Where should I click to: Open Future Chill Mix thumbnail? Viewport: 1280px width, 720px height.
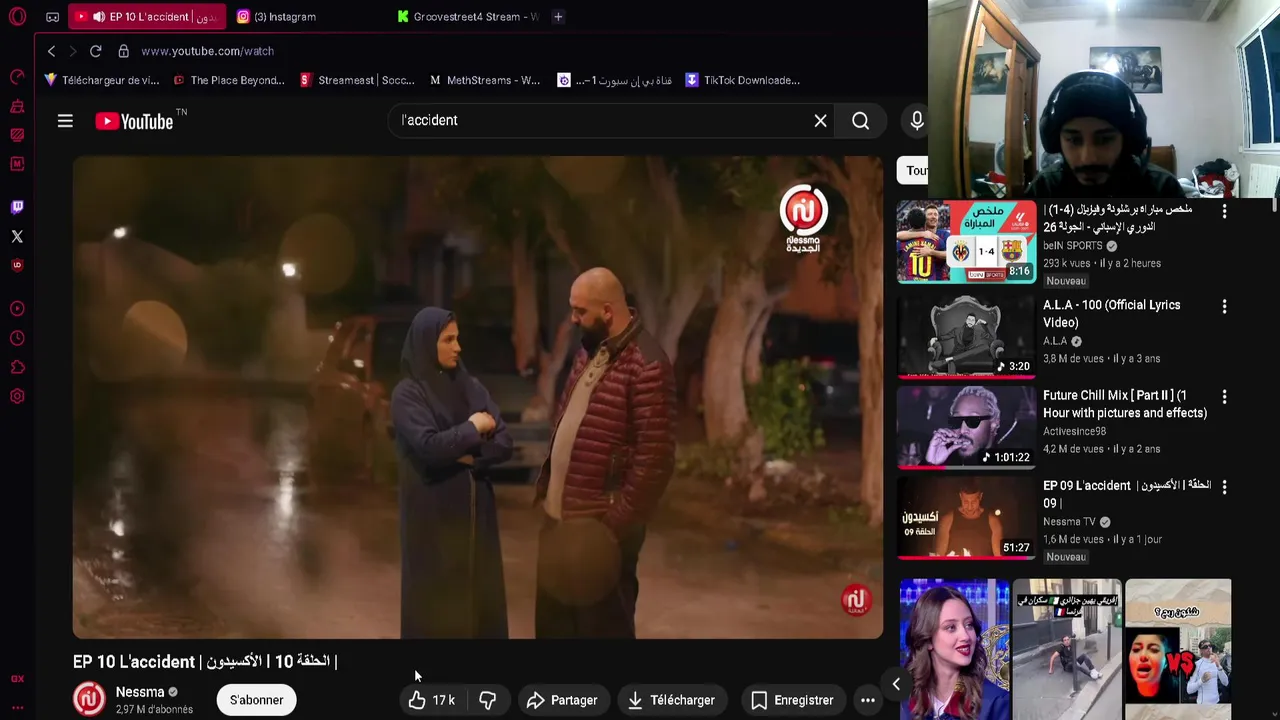pos(967,427)
